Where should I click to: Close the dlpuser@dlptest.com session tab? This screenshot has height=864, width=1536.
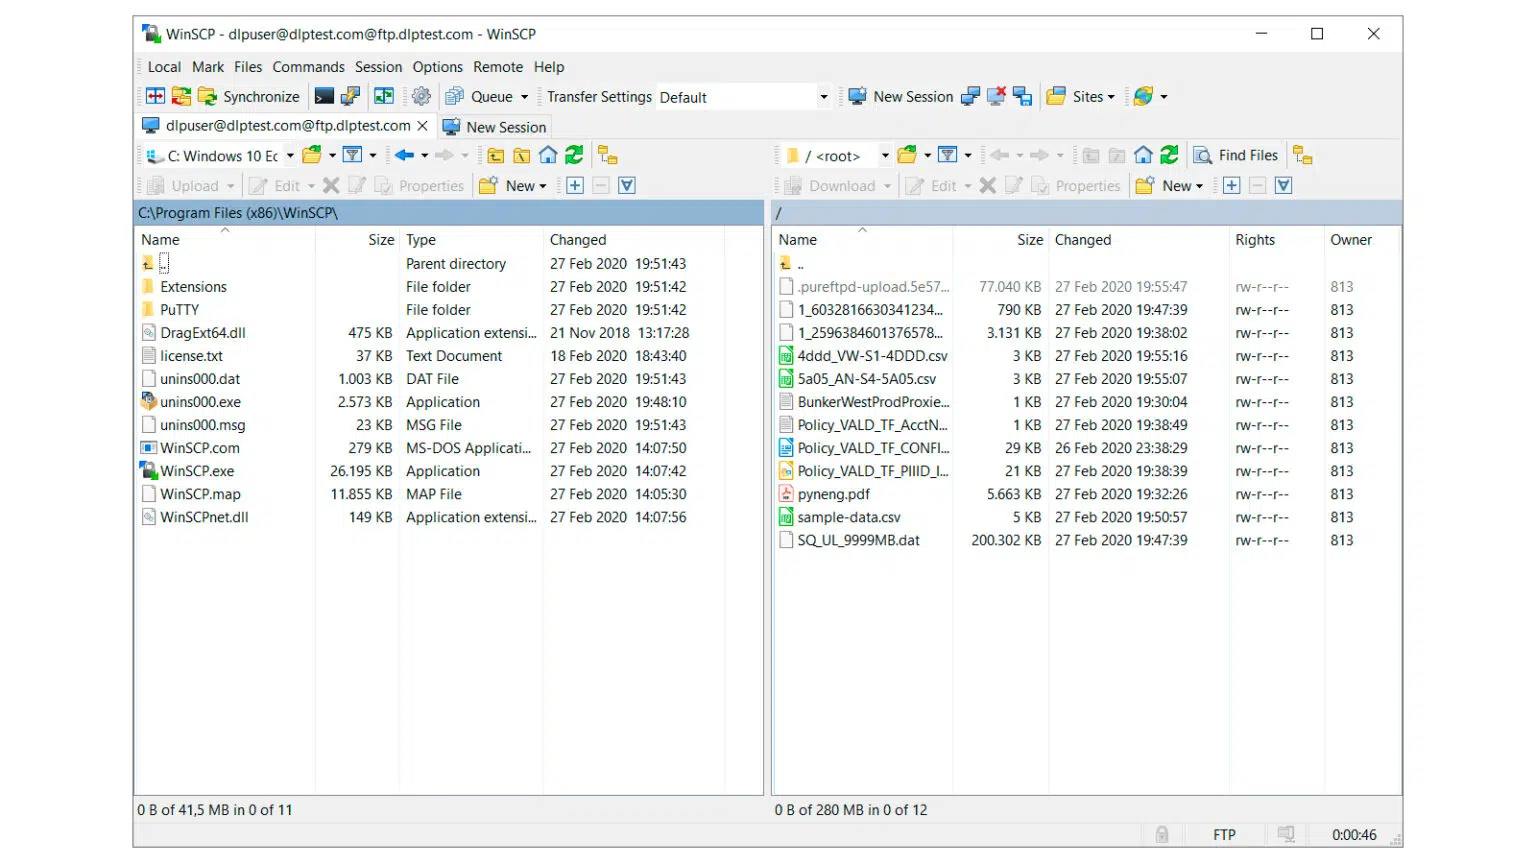point(423,126)
